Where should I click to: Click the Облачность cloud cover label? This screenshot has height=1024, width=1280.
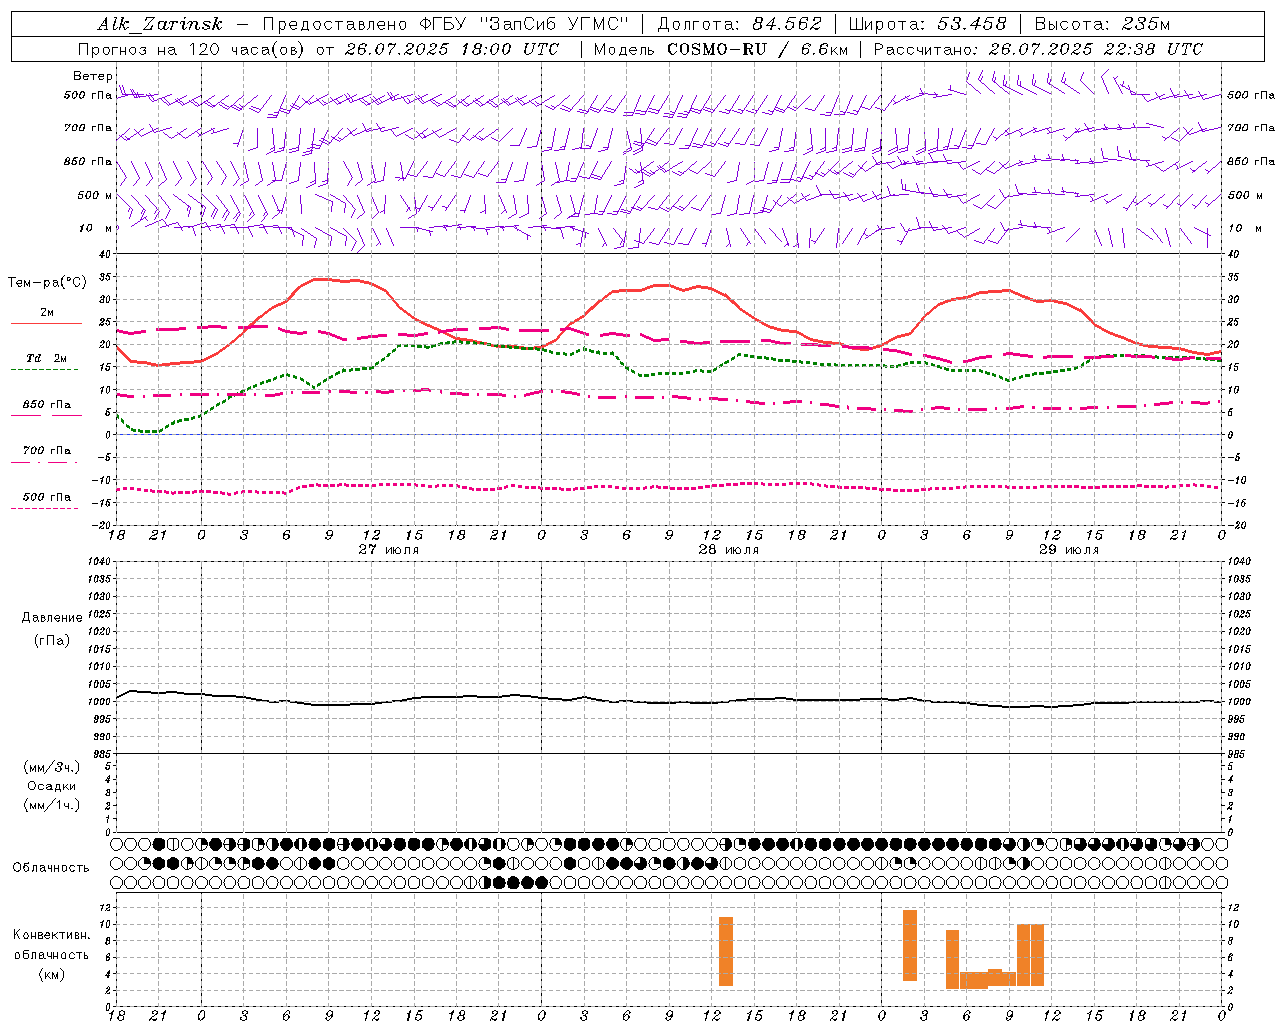pyautogui.click(x=51, y=867)
